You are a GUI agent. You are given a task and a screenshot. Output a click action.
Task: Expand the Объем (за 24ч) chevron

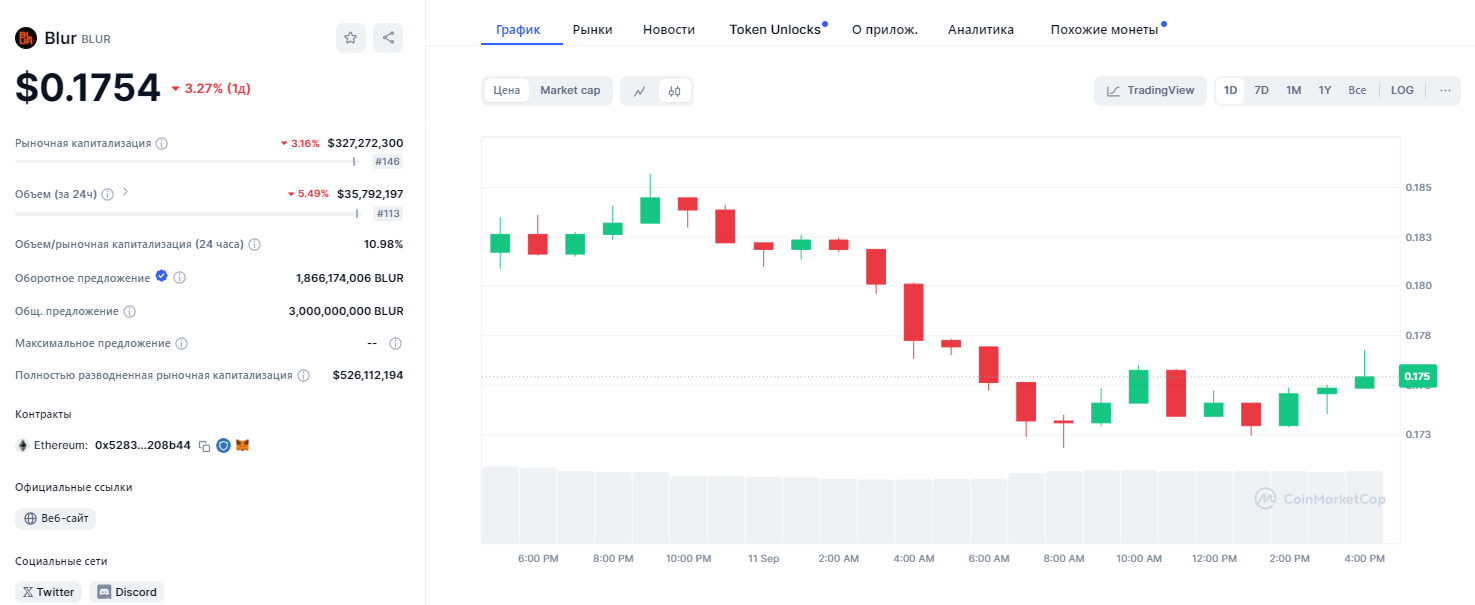126,193
